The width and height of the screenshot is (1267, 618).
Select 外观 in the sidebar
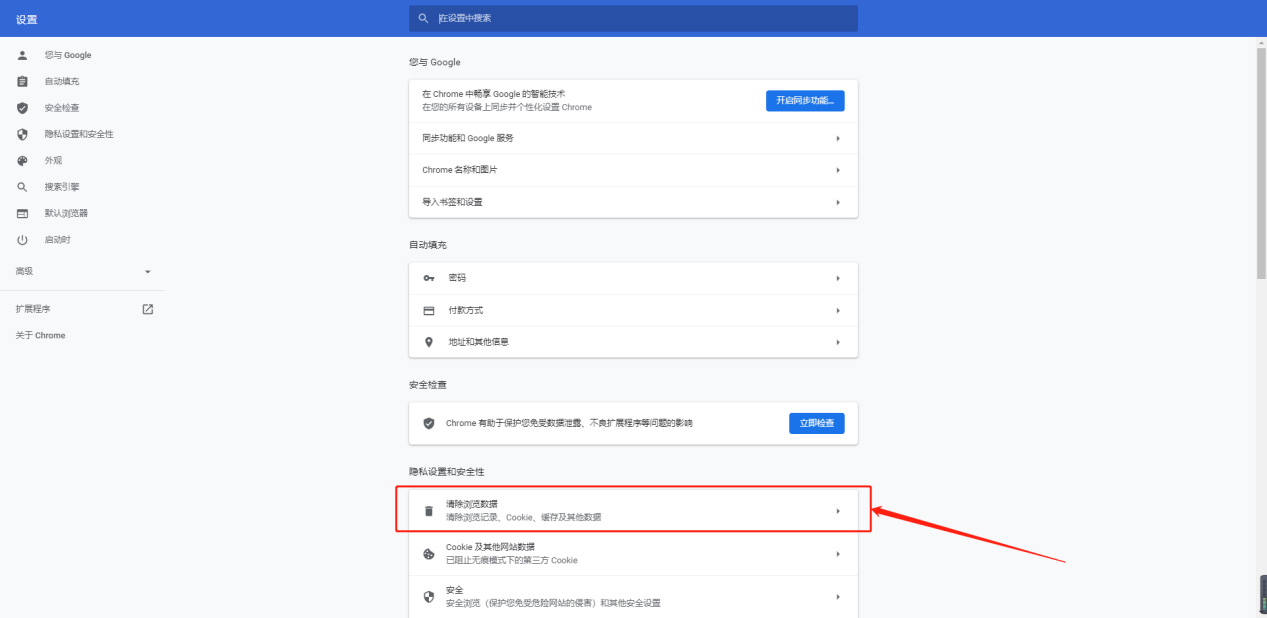[53, 160]
